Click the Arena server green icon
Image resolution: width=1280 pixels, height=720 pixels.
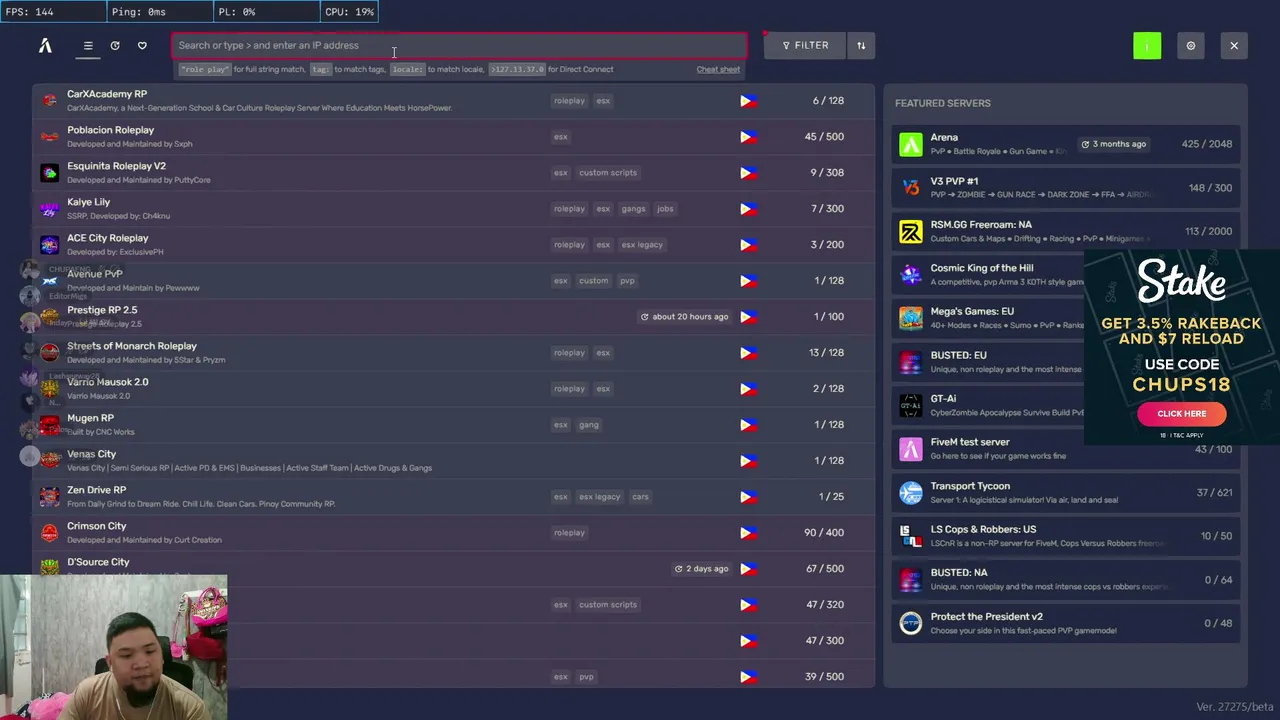point(910,144)
